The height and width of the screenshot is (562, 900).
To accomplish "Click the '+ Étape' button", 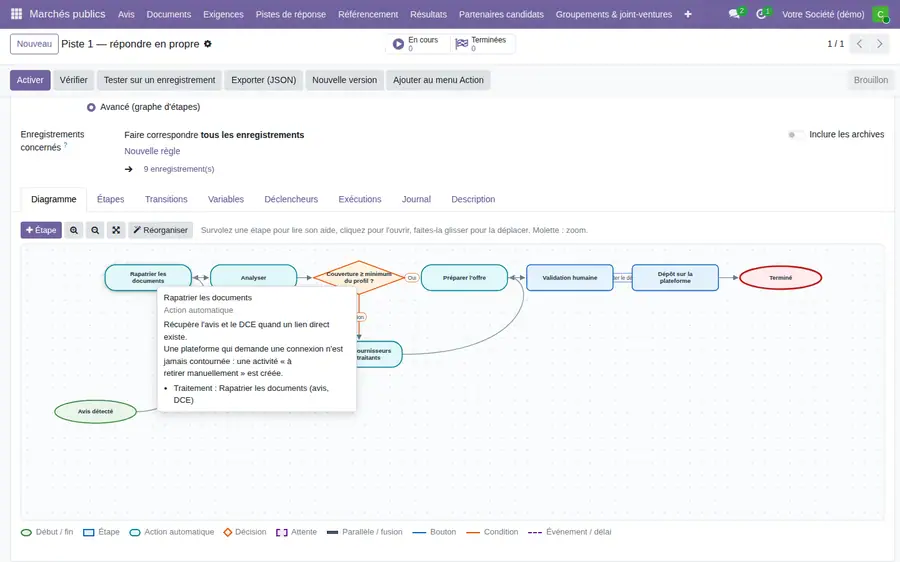I will (x=41, y=230).
